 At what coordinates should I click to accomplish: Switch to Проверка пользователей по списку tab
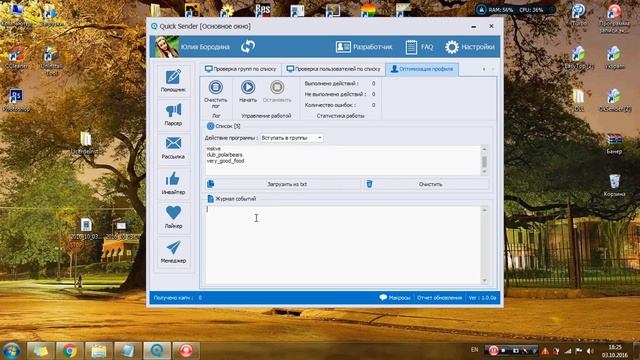point(333,69)
